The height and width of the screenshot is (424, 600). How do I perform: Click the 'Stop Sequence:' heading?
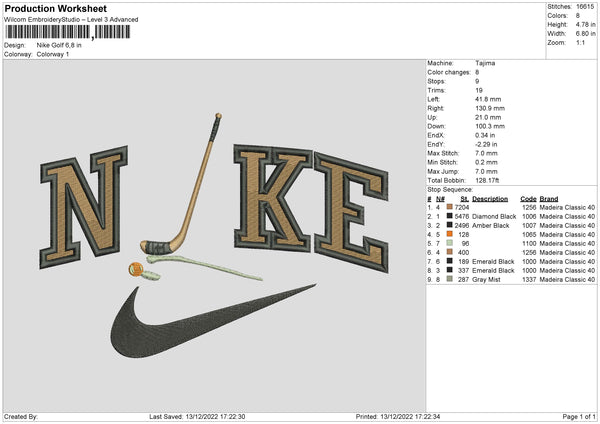click(x=450, y=190)
